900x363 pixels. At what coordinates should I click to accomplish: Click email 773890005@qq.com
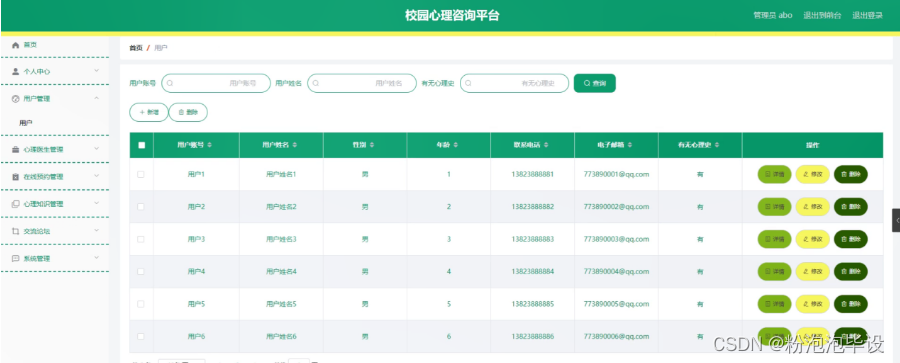tap(616, 304)
